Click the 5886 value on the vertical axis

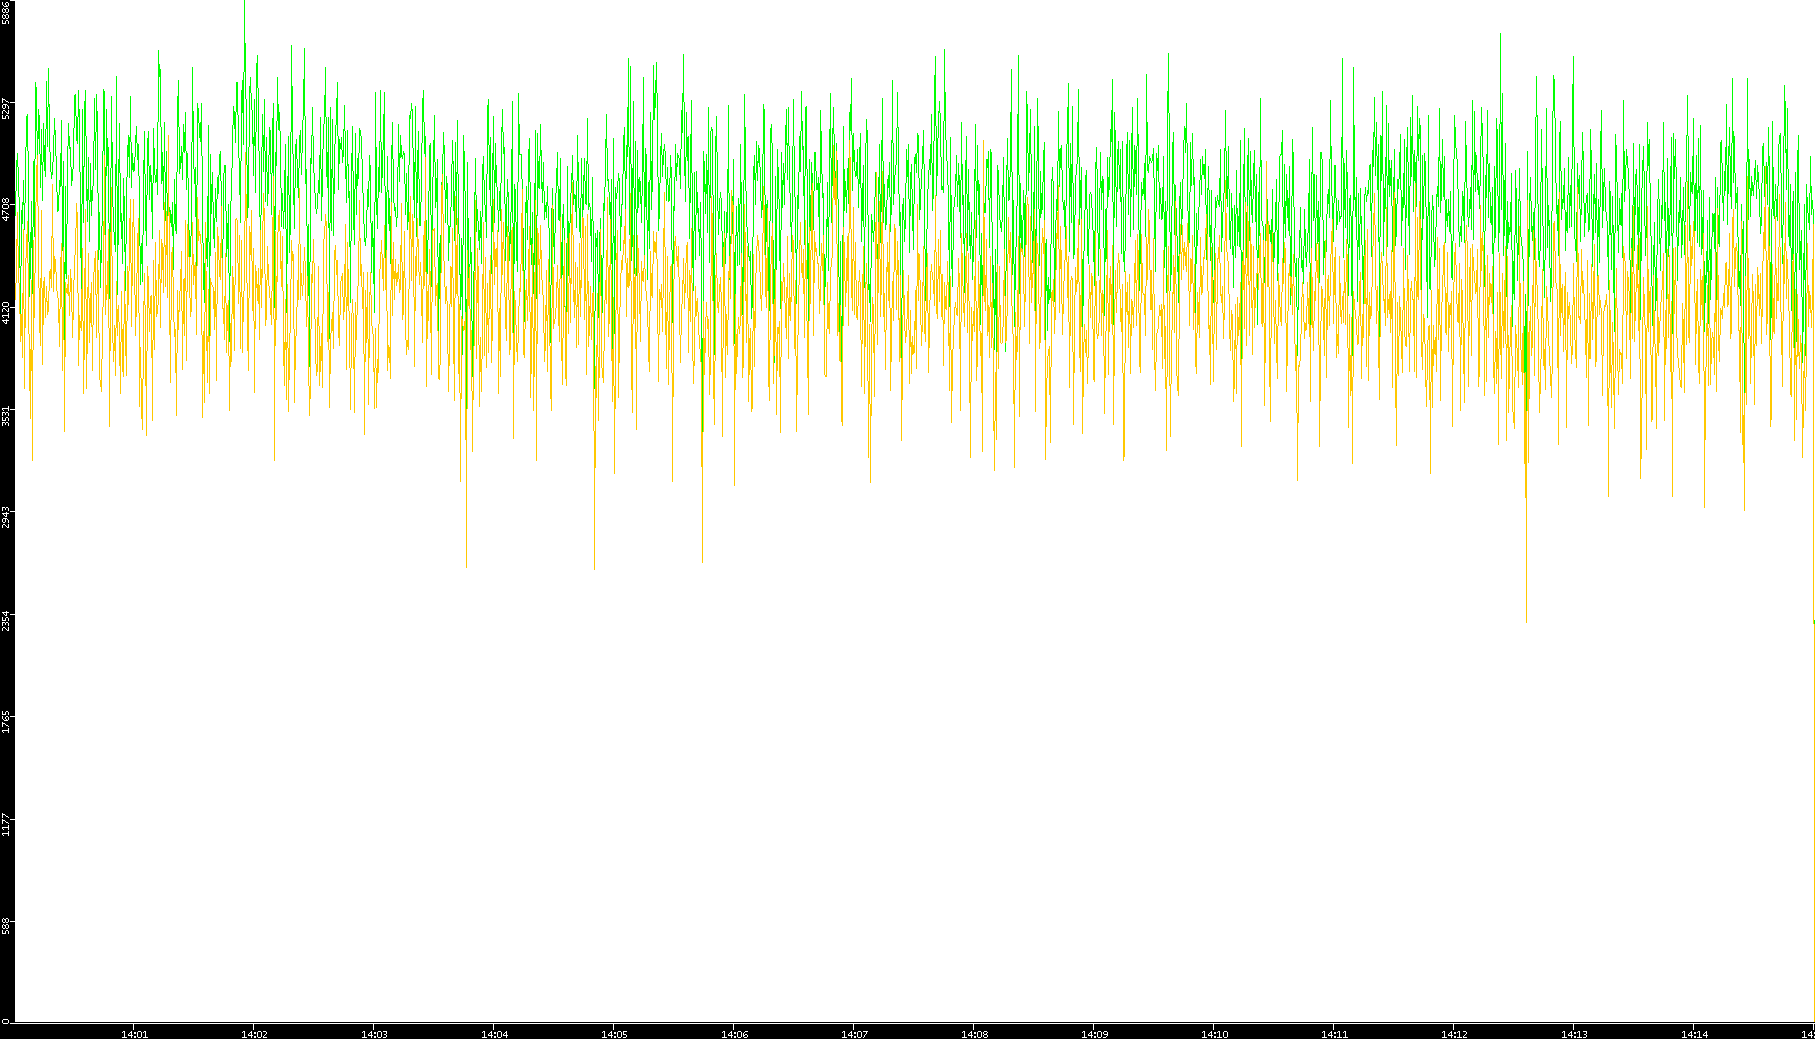[x=6, y=12]
